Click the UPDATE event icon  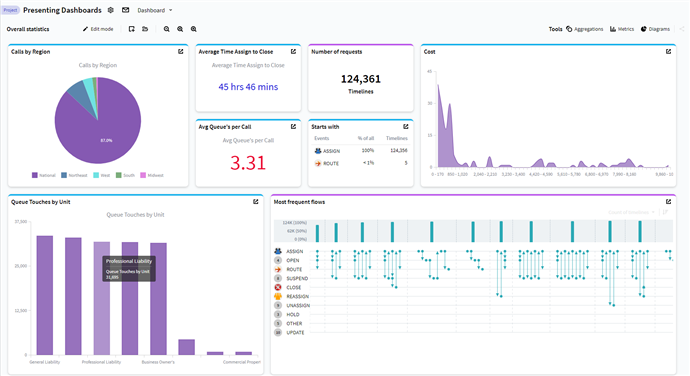click(x=278, y=332)
